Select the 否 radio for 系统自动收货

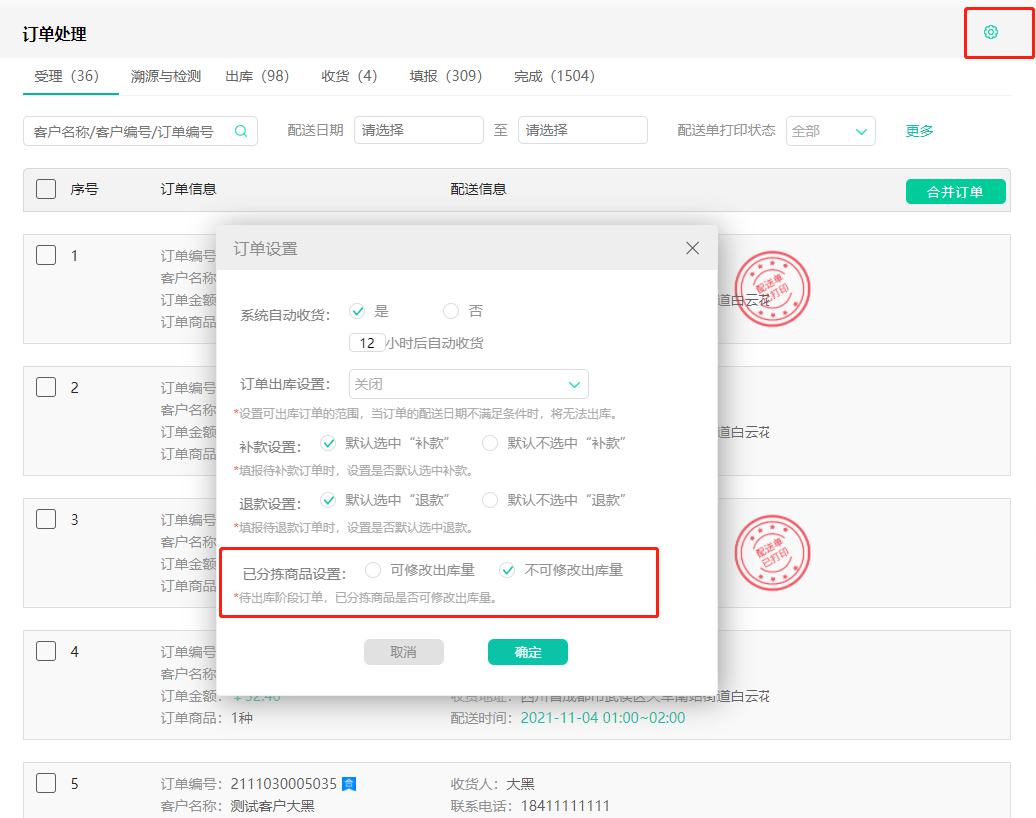click(450, 310)
